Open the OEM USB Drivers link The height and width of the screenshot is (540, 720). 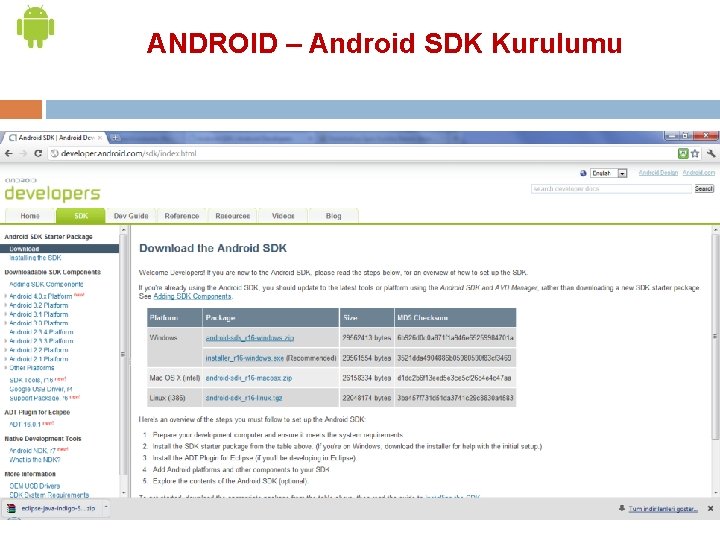34,486
